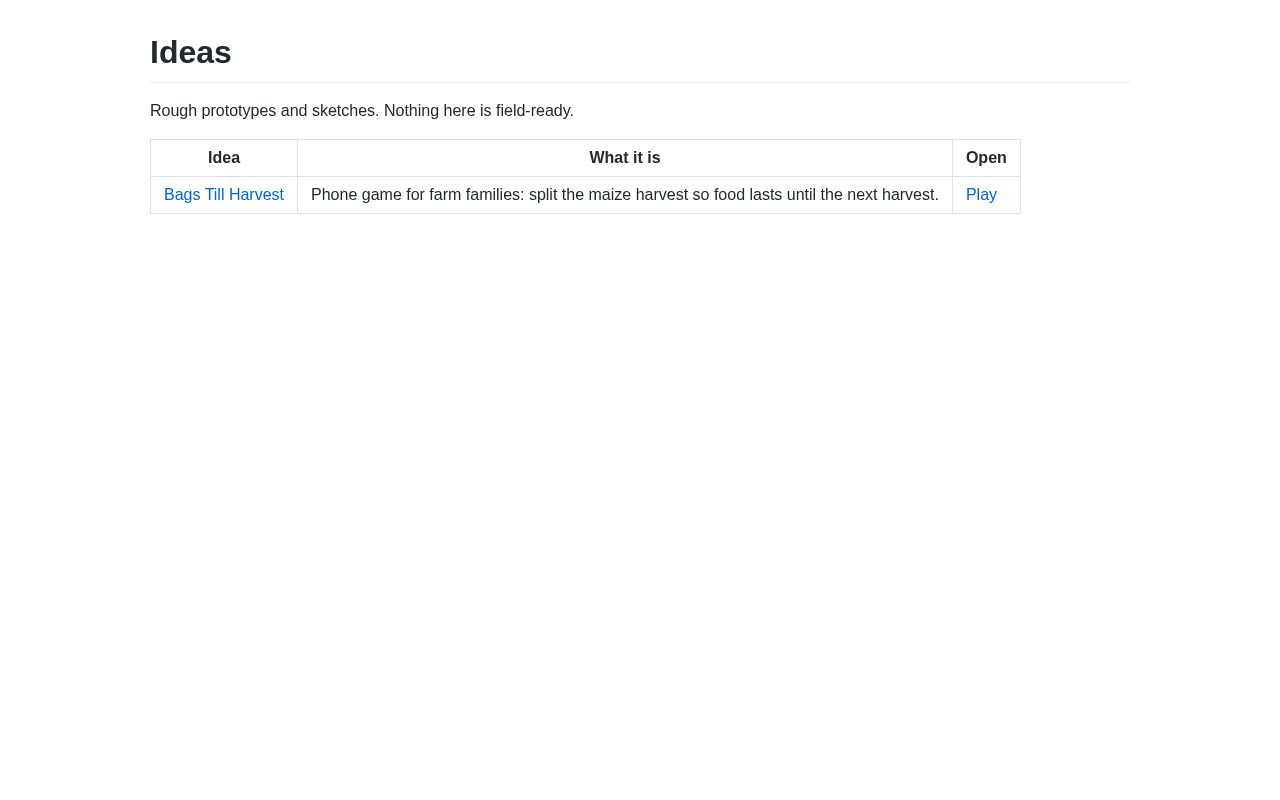Click the 'Open' column header
The image size is (1280, 800).
986,158
